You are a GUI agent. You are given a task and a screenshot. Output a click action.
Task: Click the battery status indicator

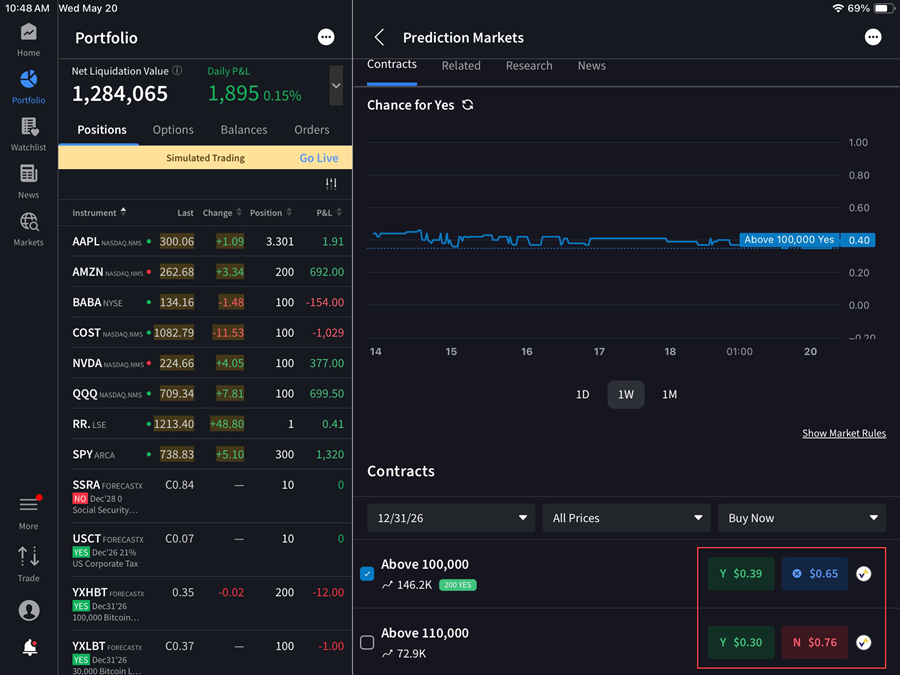pos(883,8)
